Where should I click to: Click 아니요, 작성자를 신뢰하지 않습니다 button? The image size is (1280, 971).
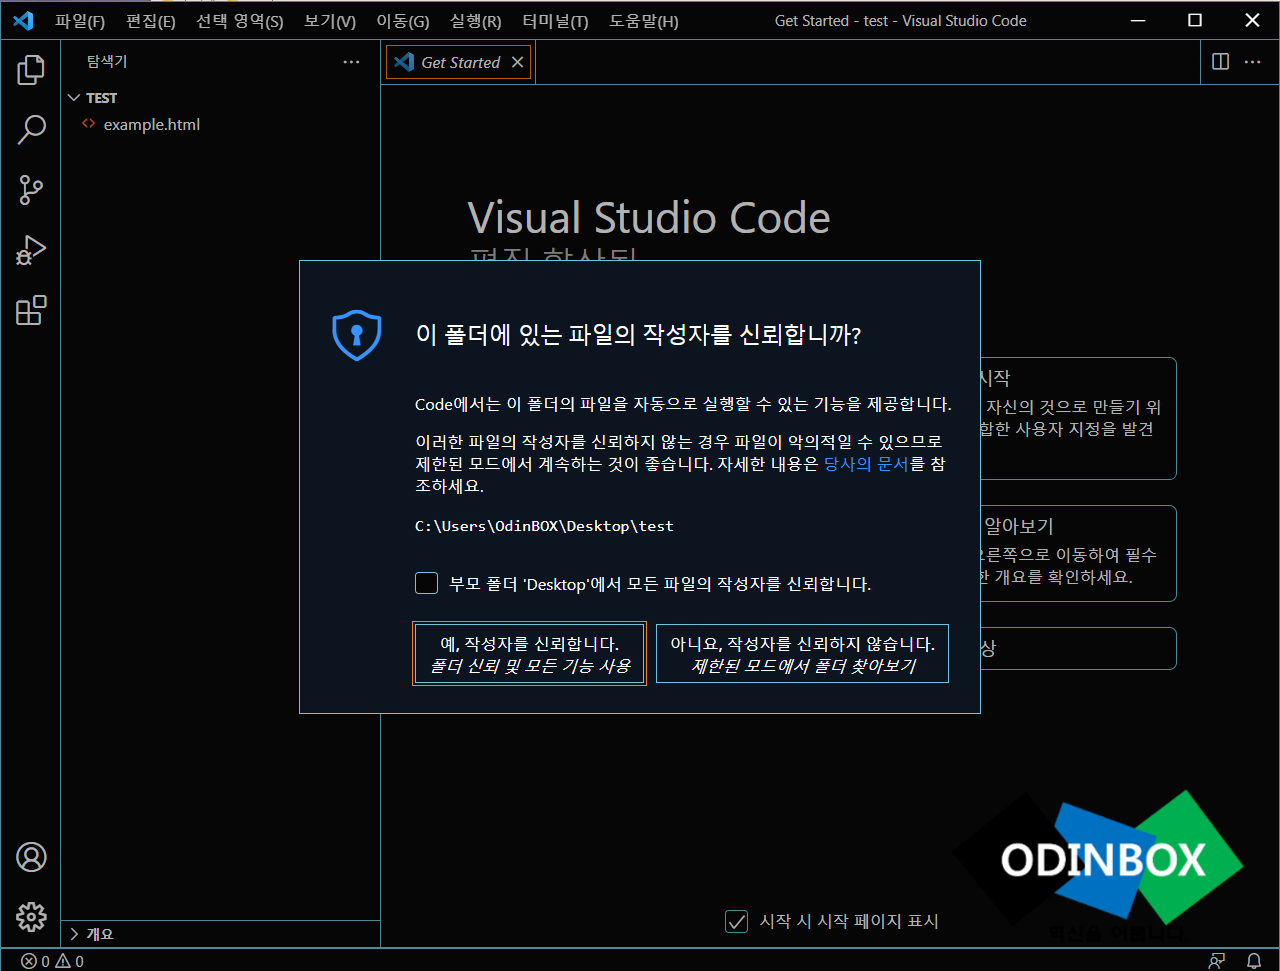802,654
